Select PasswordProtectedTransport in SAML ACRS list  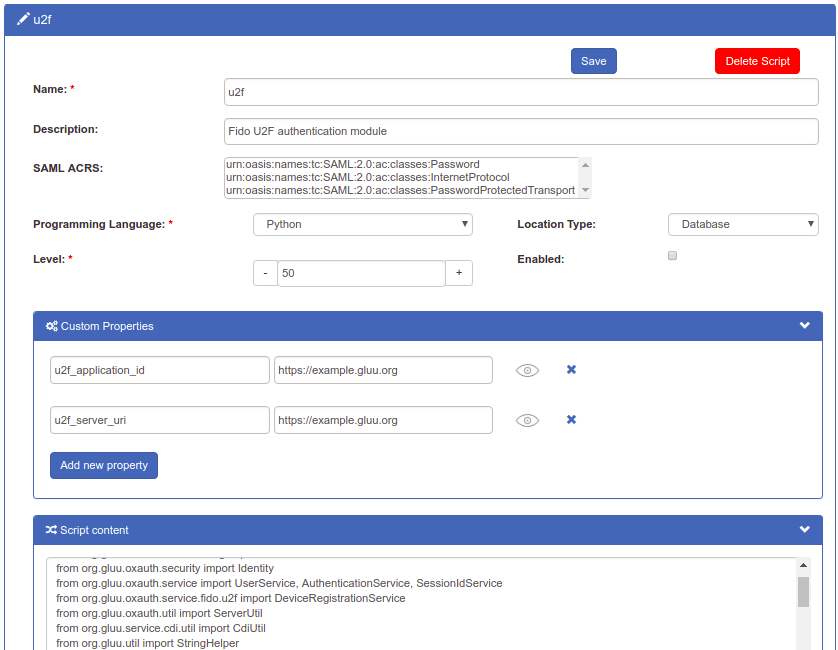[400, 190]
